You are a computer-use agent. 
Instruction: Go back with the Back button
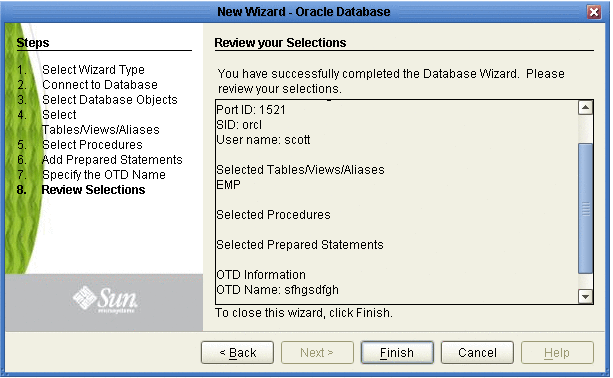(237, 353)
